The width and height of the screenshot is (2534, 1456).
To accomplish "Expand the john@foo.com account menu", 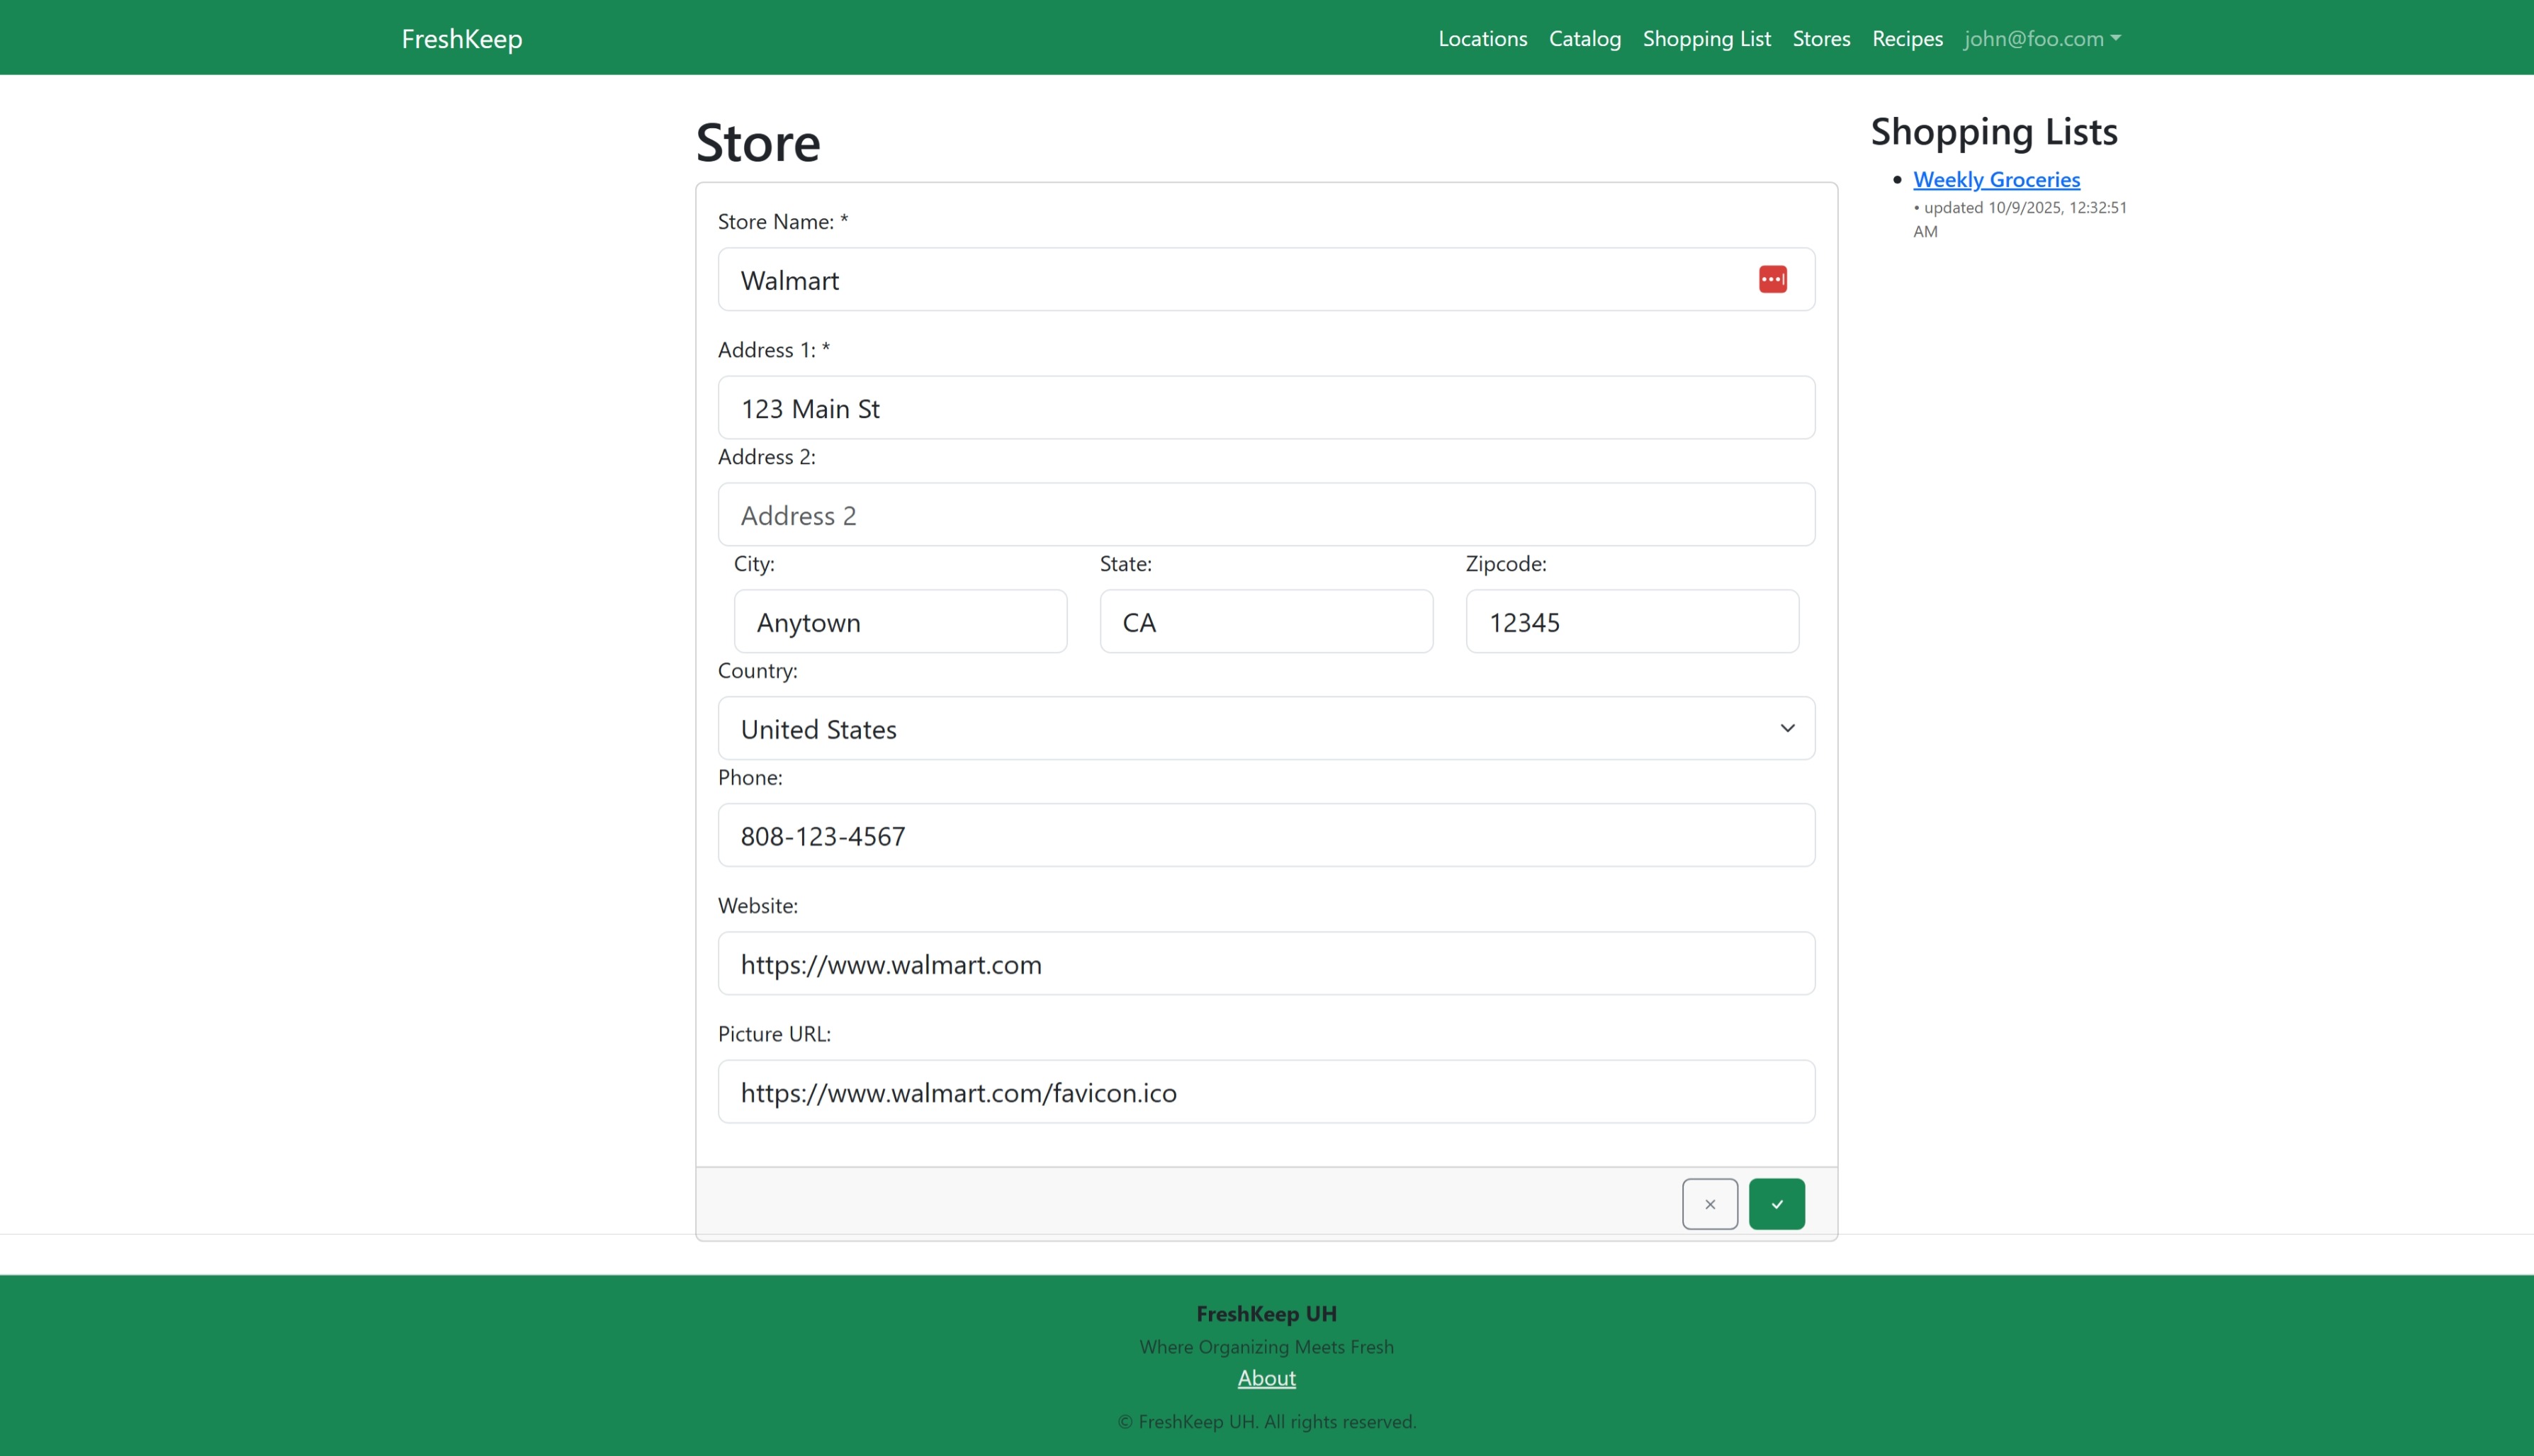I will click(x=2041, y=38).
